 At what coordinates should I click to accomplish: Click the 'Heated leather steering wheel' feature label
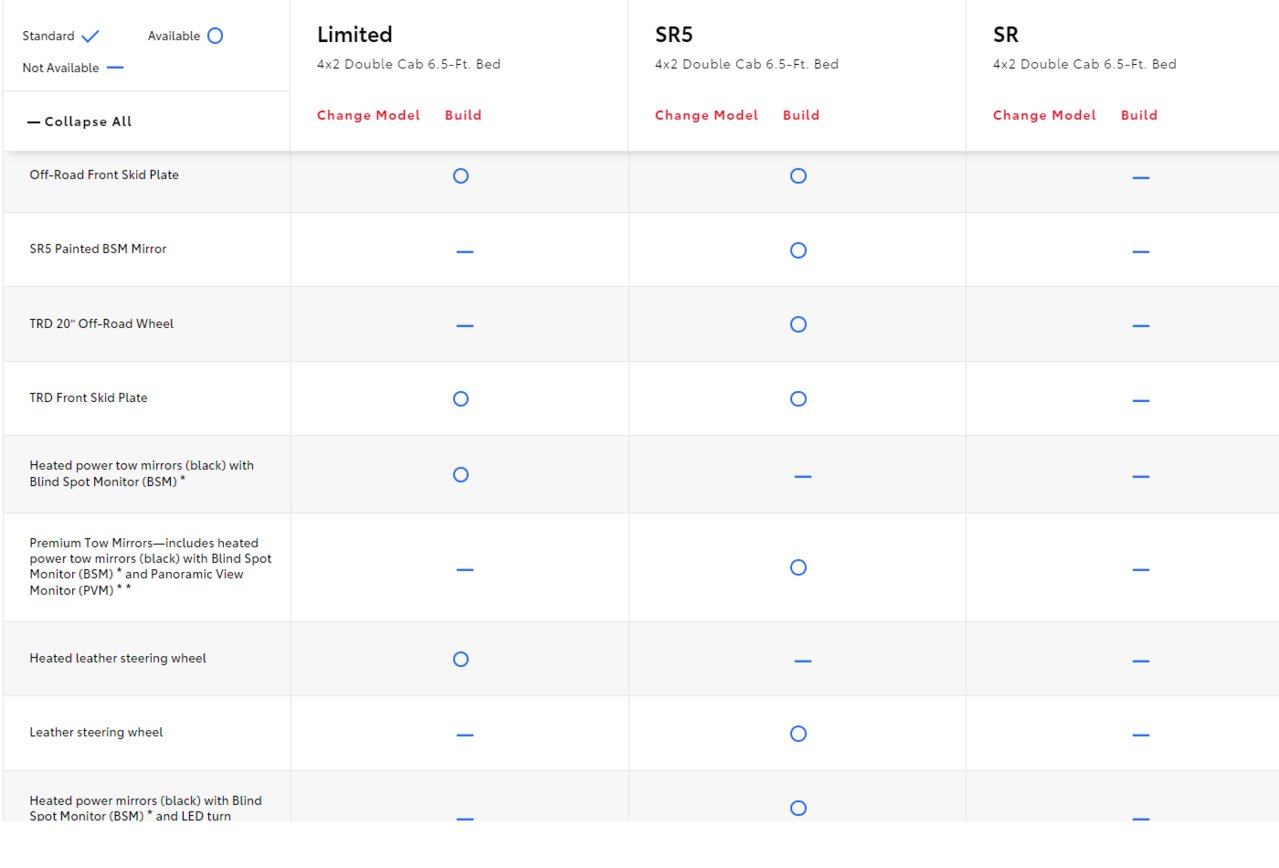(118, 659)
